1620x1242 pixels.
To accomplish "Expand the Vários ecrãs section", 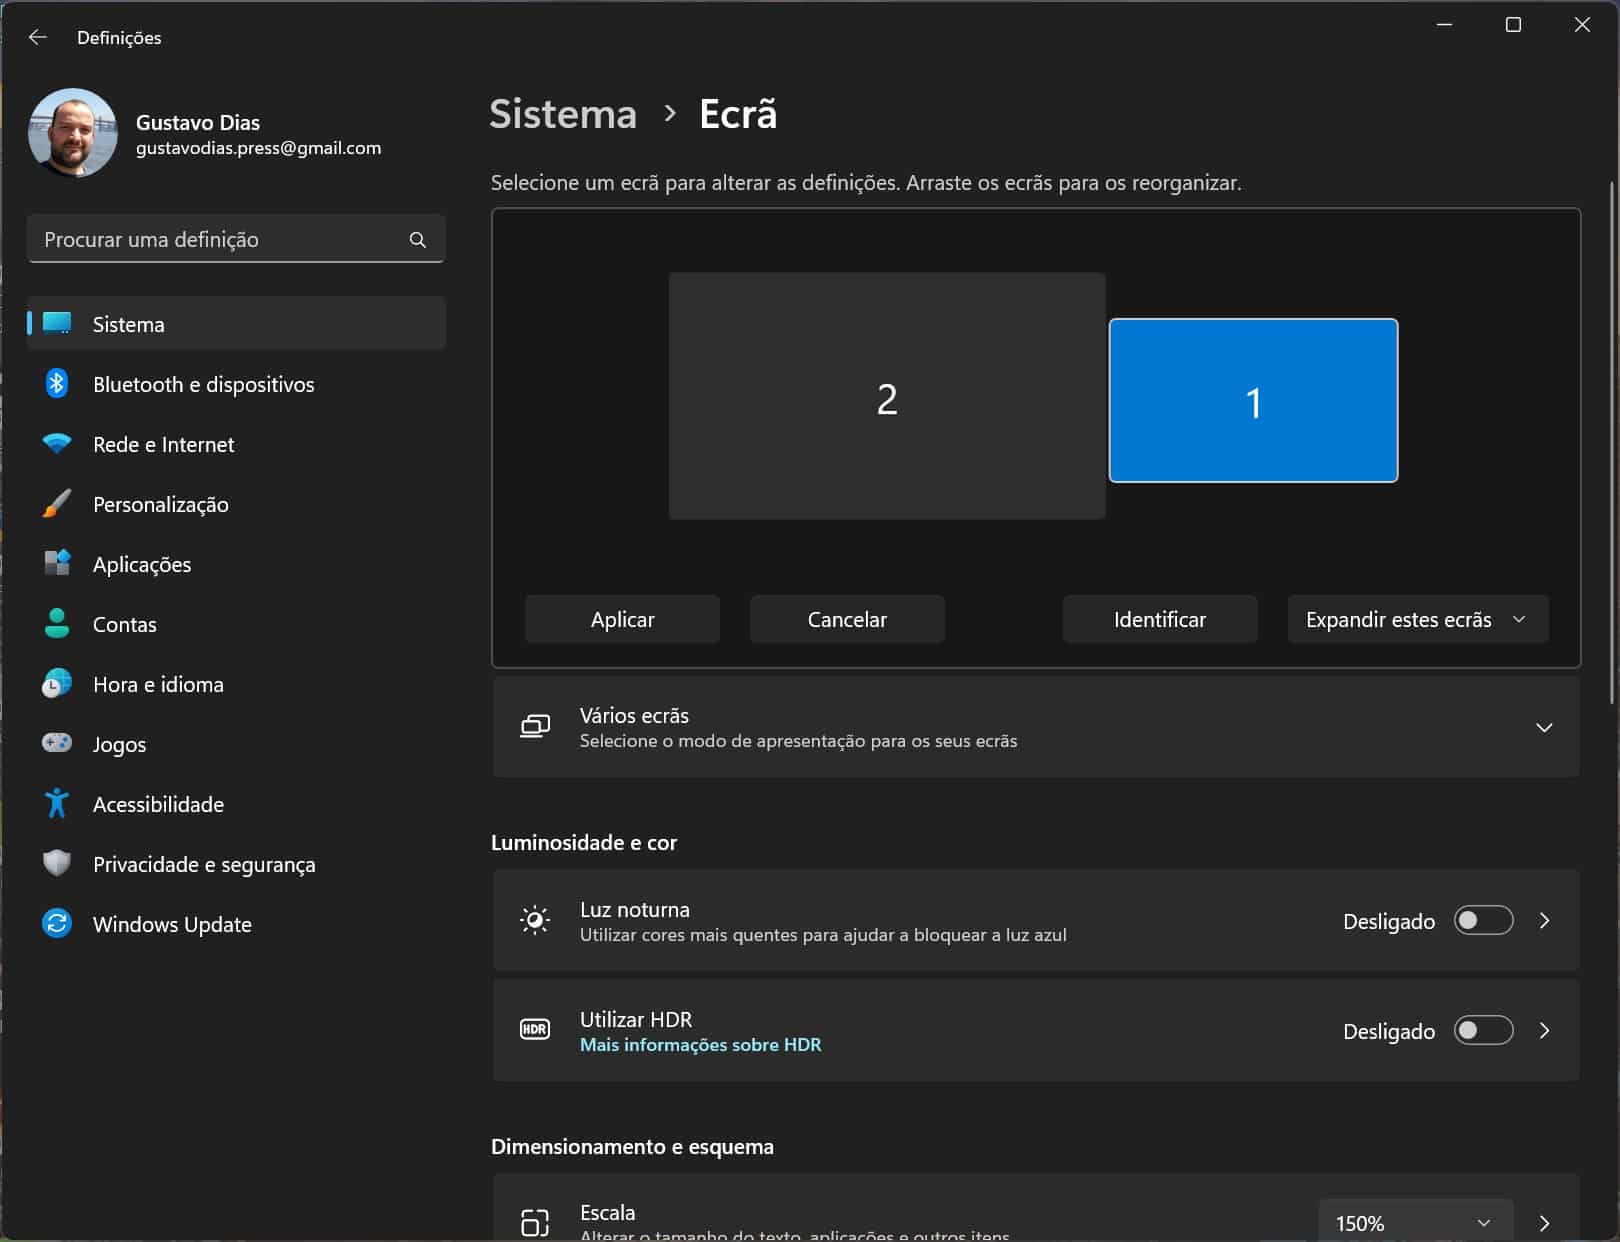I will (x=1543, y=728).
